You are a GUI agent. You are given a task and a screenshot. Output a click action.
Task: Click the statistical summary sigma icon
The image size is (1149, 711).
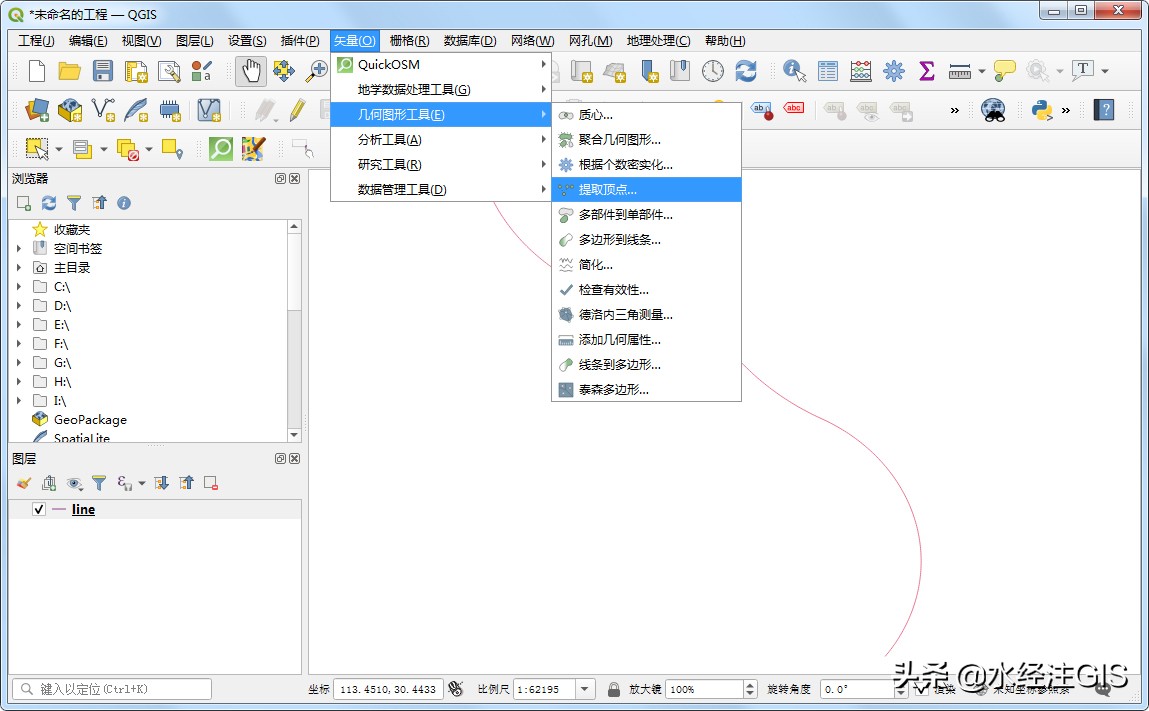[x=926, y=71]
